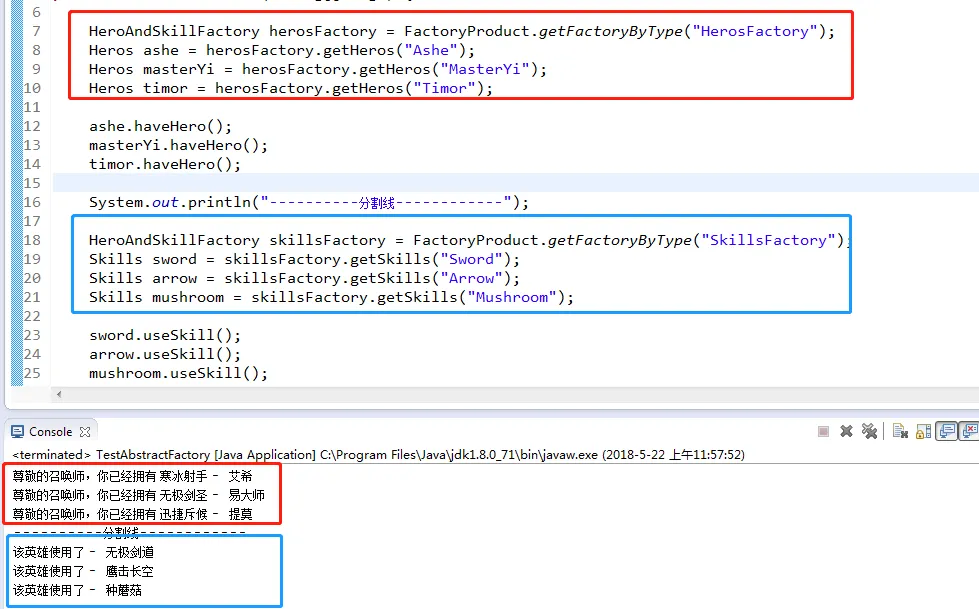This screenshot has width=979, height=609.
Task: Click the line 'Skills mushroom = skillsFactory.getSkills'
Action: (331, 297)
